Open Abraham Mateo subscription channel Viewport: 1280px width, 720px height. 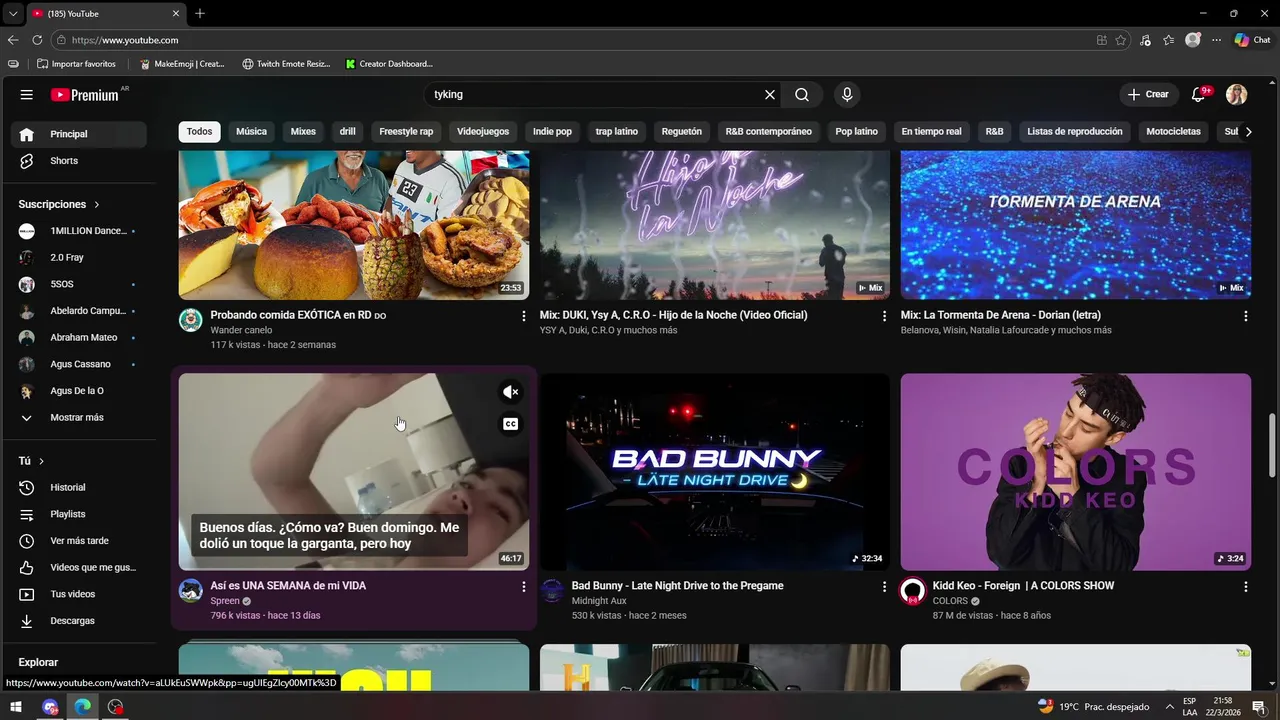click(x=78, y=337)
